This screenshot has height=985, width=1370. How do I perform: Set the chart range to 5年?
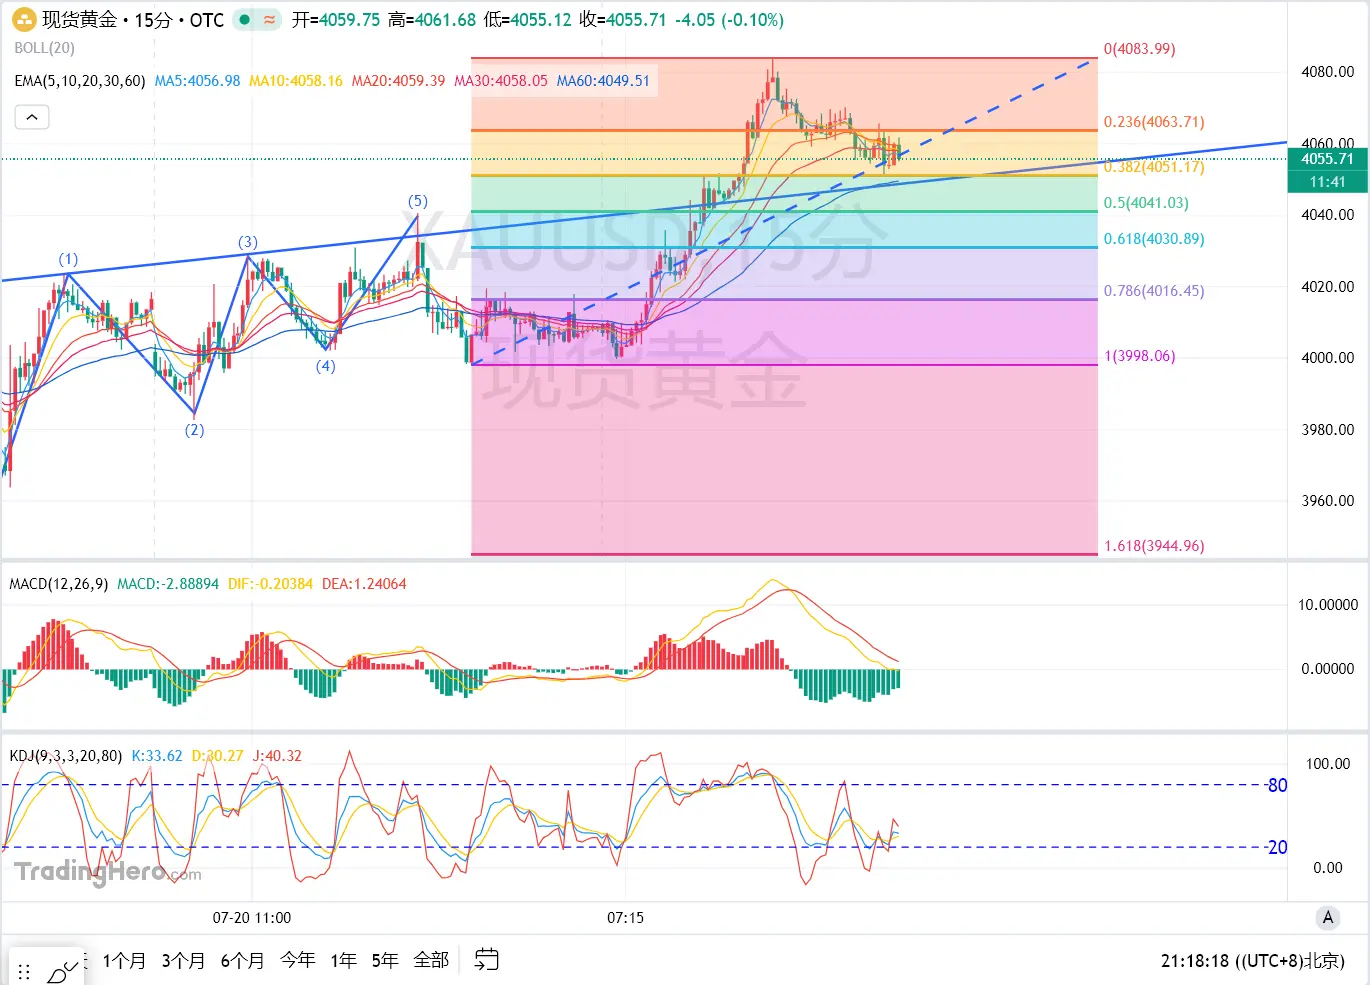click(385, 960)
